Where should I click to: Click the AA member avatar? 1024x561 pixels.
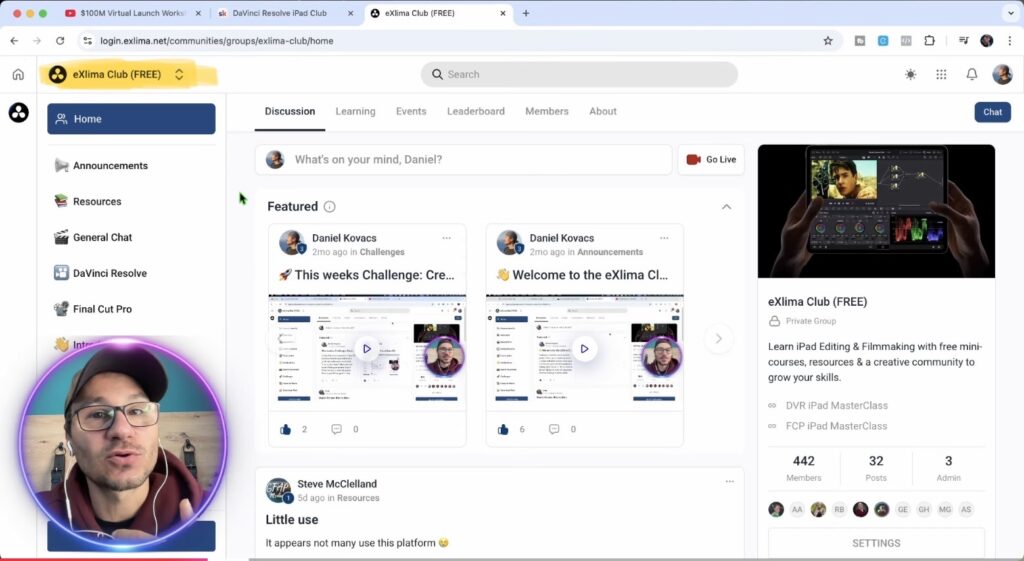point(797,509)
